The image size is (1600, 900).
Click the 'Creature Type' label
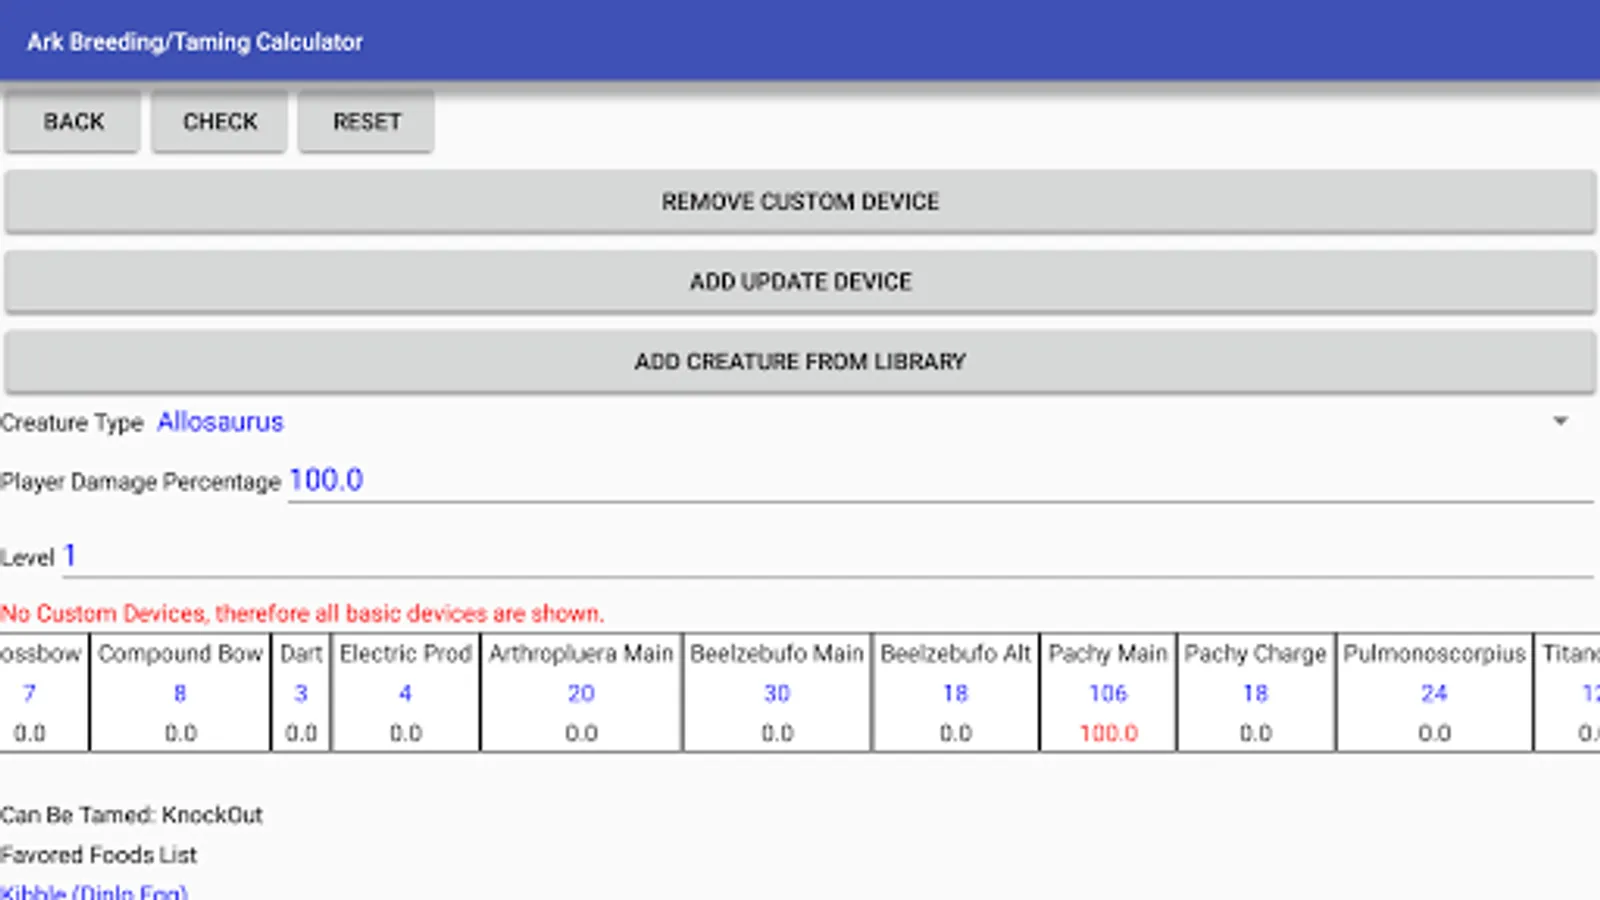(72, 423)
